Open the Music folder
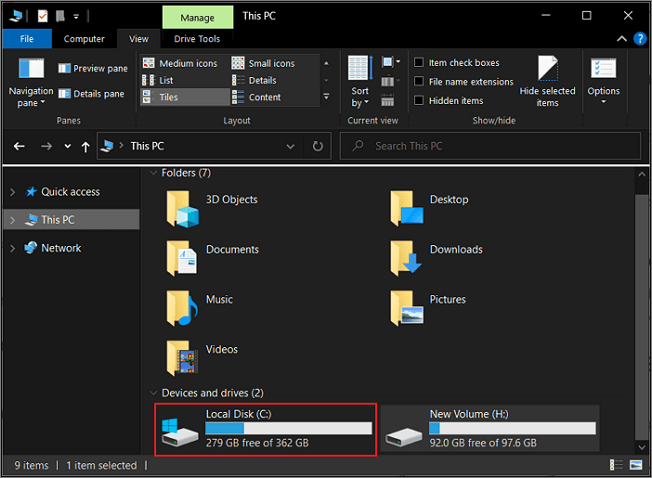 pyautogui.click(x=200, y=308)
